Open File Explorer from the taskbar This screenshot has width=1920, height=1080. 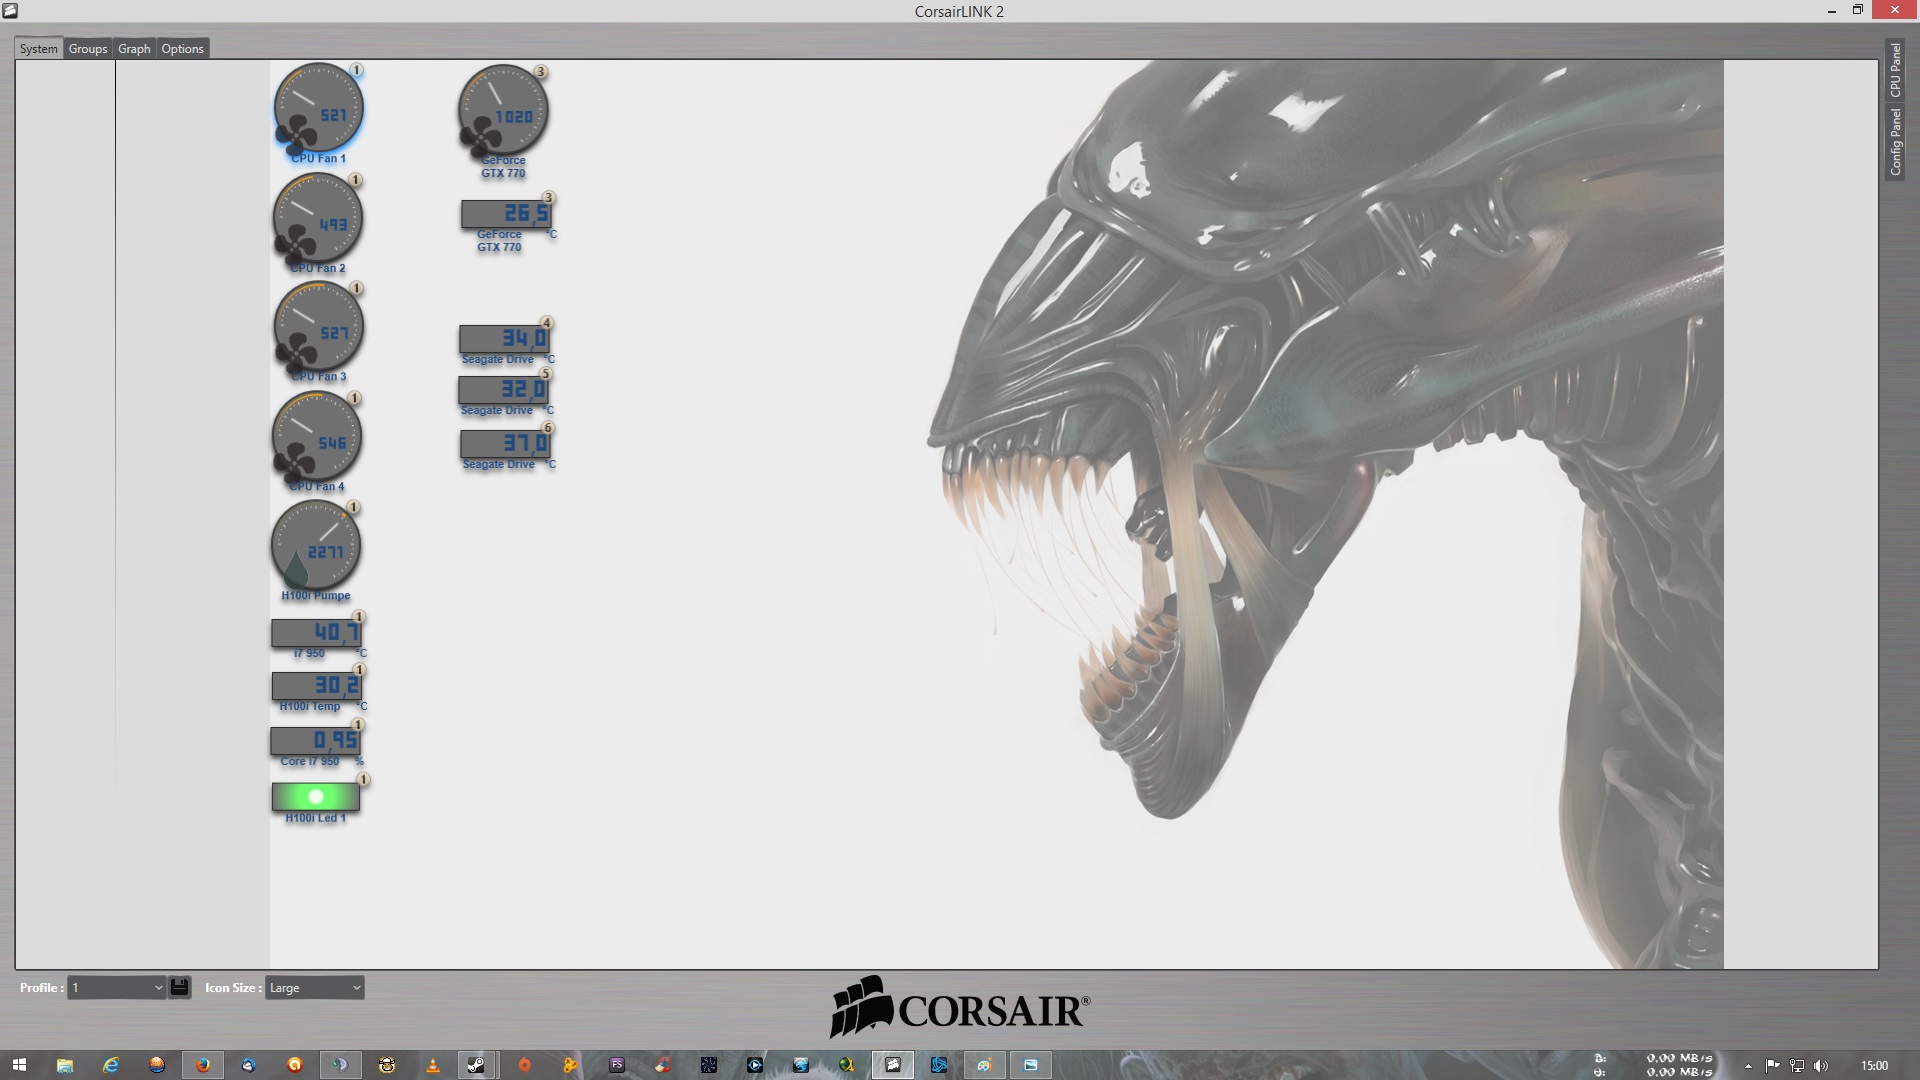pos(65,1065)
